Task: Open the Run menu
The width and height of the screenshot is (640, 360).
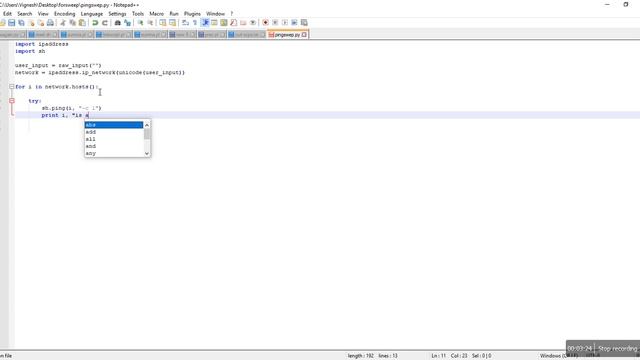Action: point(174,14)
